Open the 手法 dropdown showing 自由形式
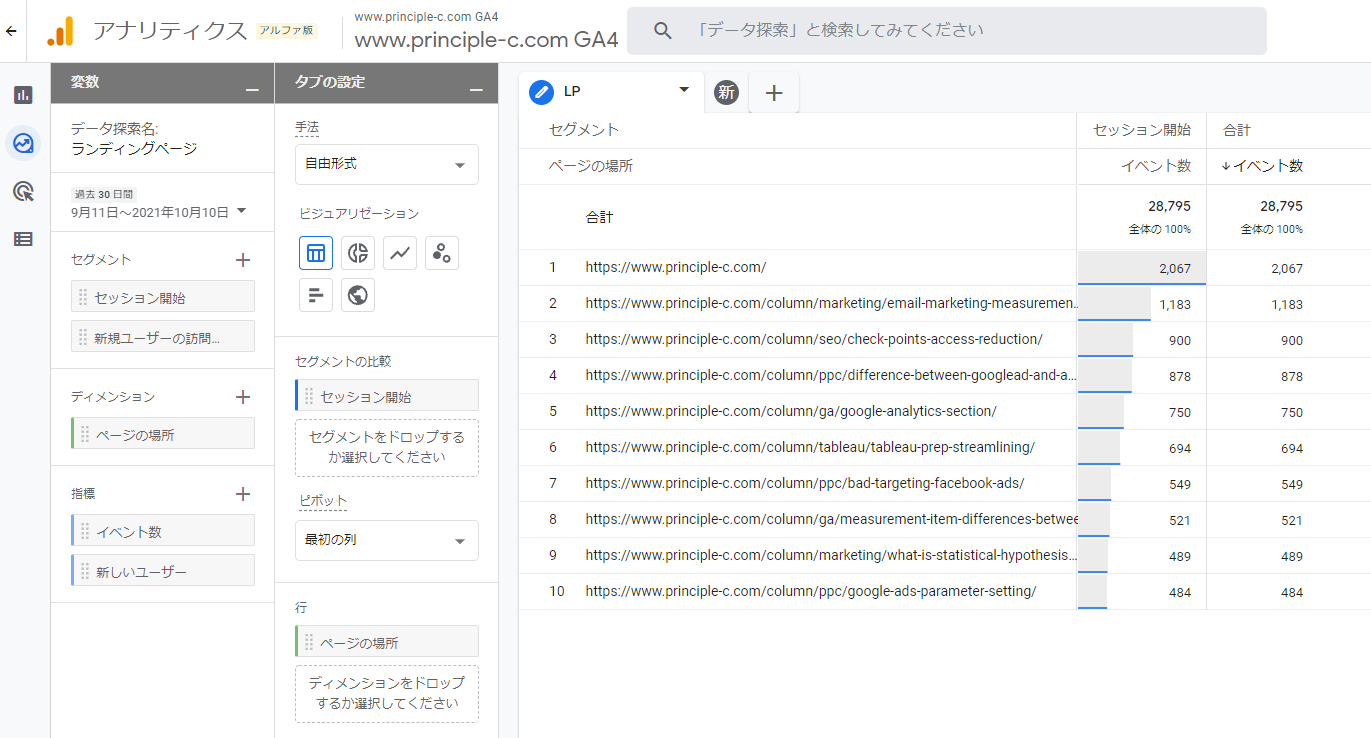Image resolution: width=1371 pixels, height=738 pixels. (386, 164)
